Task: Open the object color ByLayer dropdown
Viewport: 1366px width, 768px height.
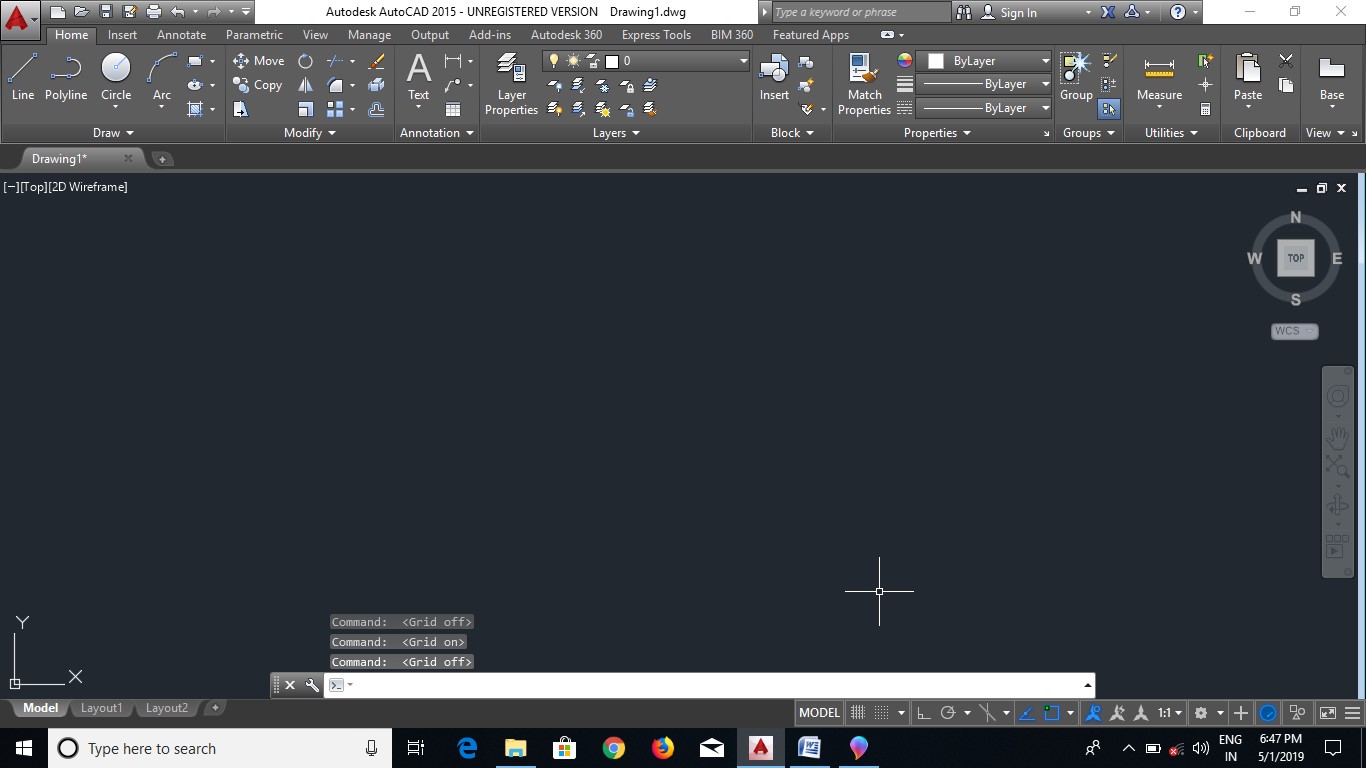Action: 985,61
